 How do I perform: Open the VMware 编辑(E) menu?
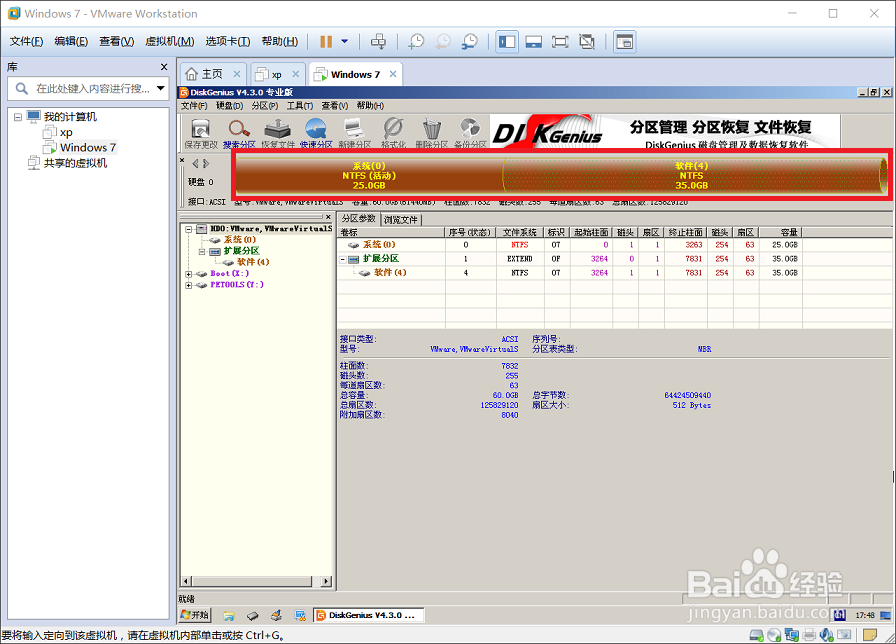coord(71,42)
